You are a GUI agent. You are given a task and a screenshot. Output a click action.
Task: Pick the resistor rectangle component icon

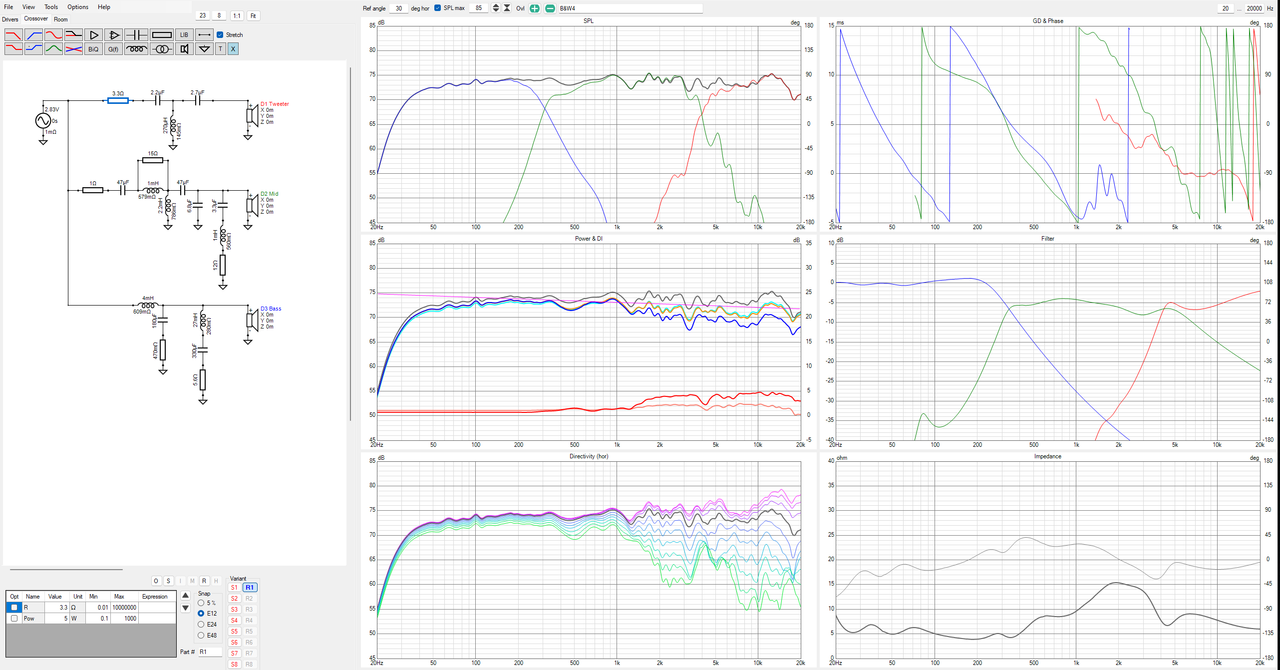[x=162, y=35]
